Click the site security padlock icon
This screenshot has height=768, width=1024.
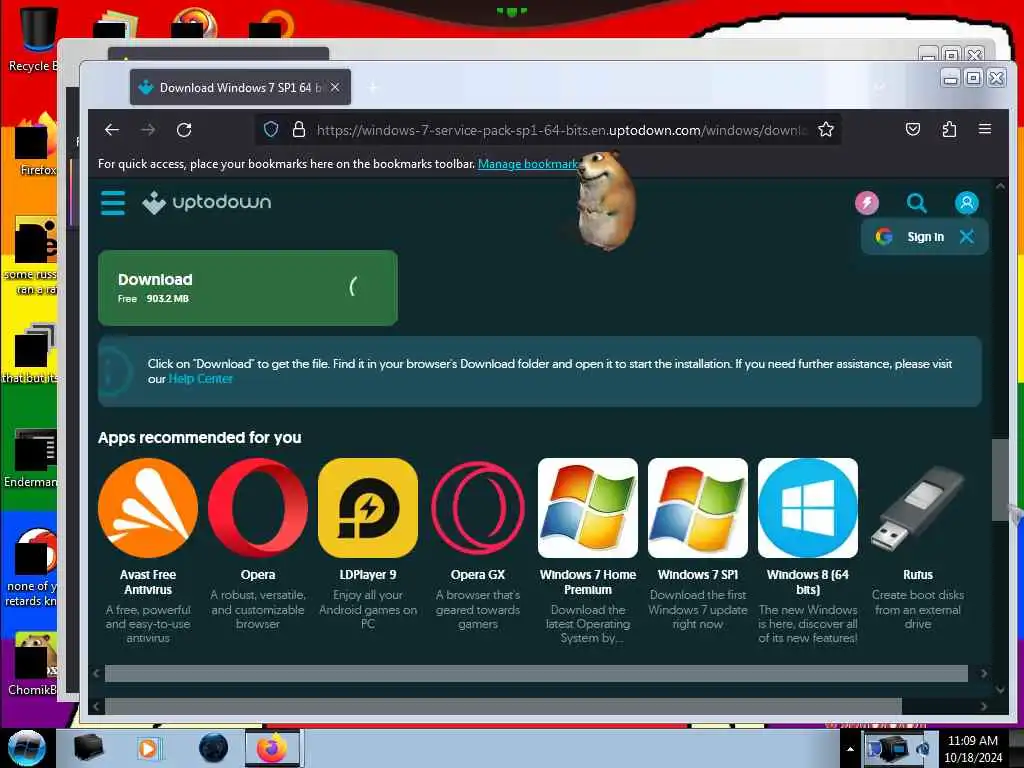click(299, 129)
